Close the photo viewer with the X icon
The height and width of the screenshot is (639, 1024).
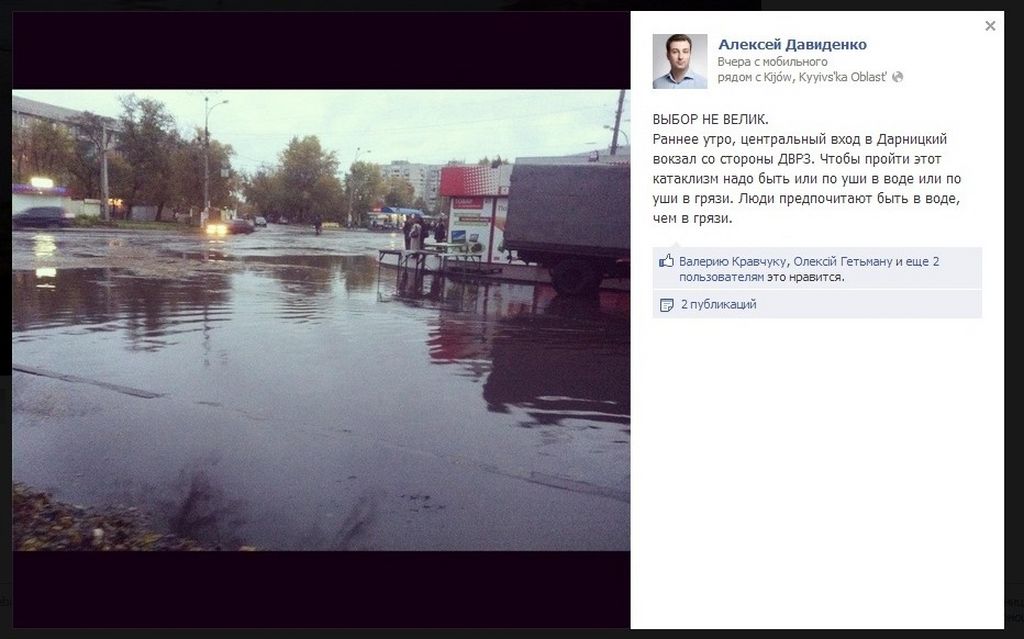(x=990, y=26)
